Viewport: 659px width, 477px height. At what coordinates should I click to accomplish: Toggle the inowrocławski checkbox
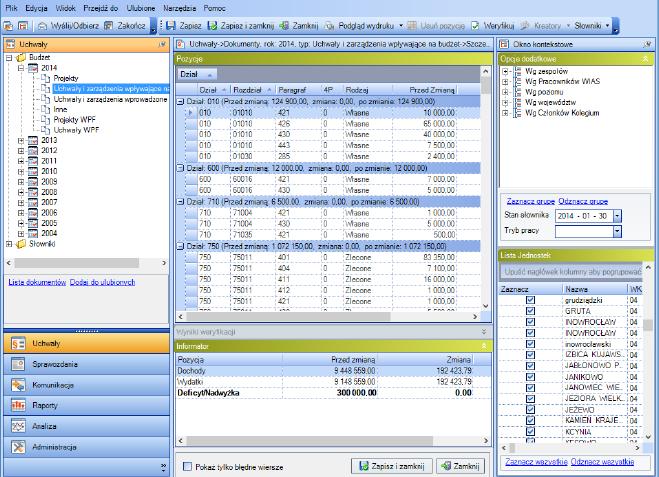[x=530, y=344]
